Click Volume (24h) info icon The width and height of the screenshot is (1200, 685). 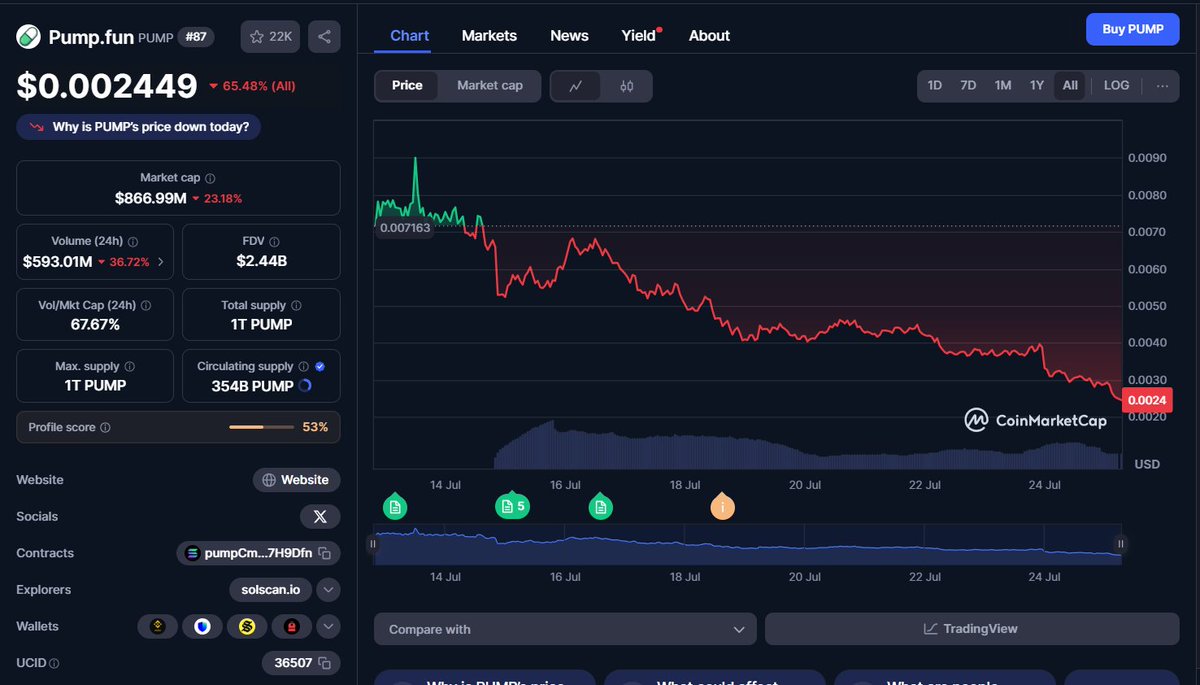click(133, 242)
